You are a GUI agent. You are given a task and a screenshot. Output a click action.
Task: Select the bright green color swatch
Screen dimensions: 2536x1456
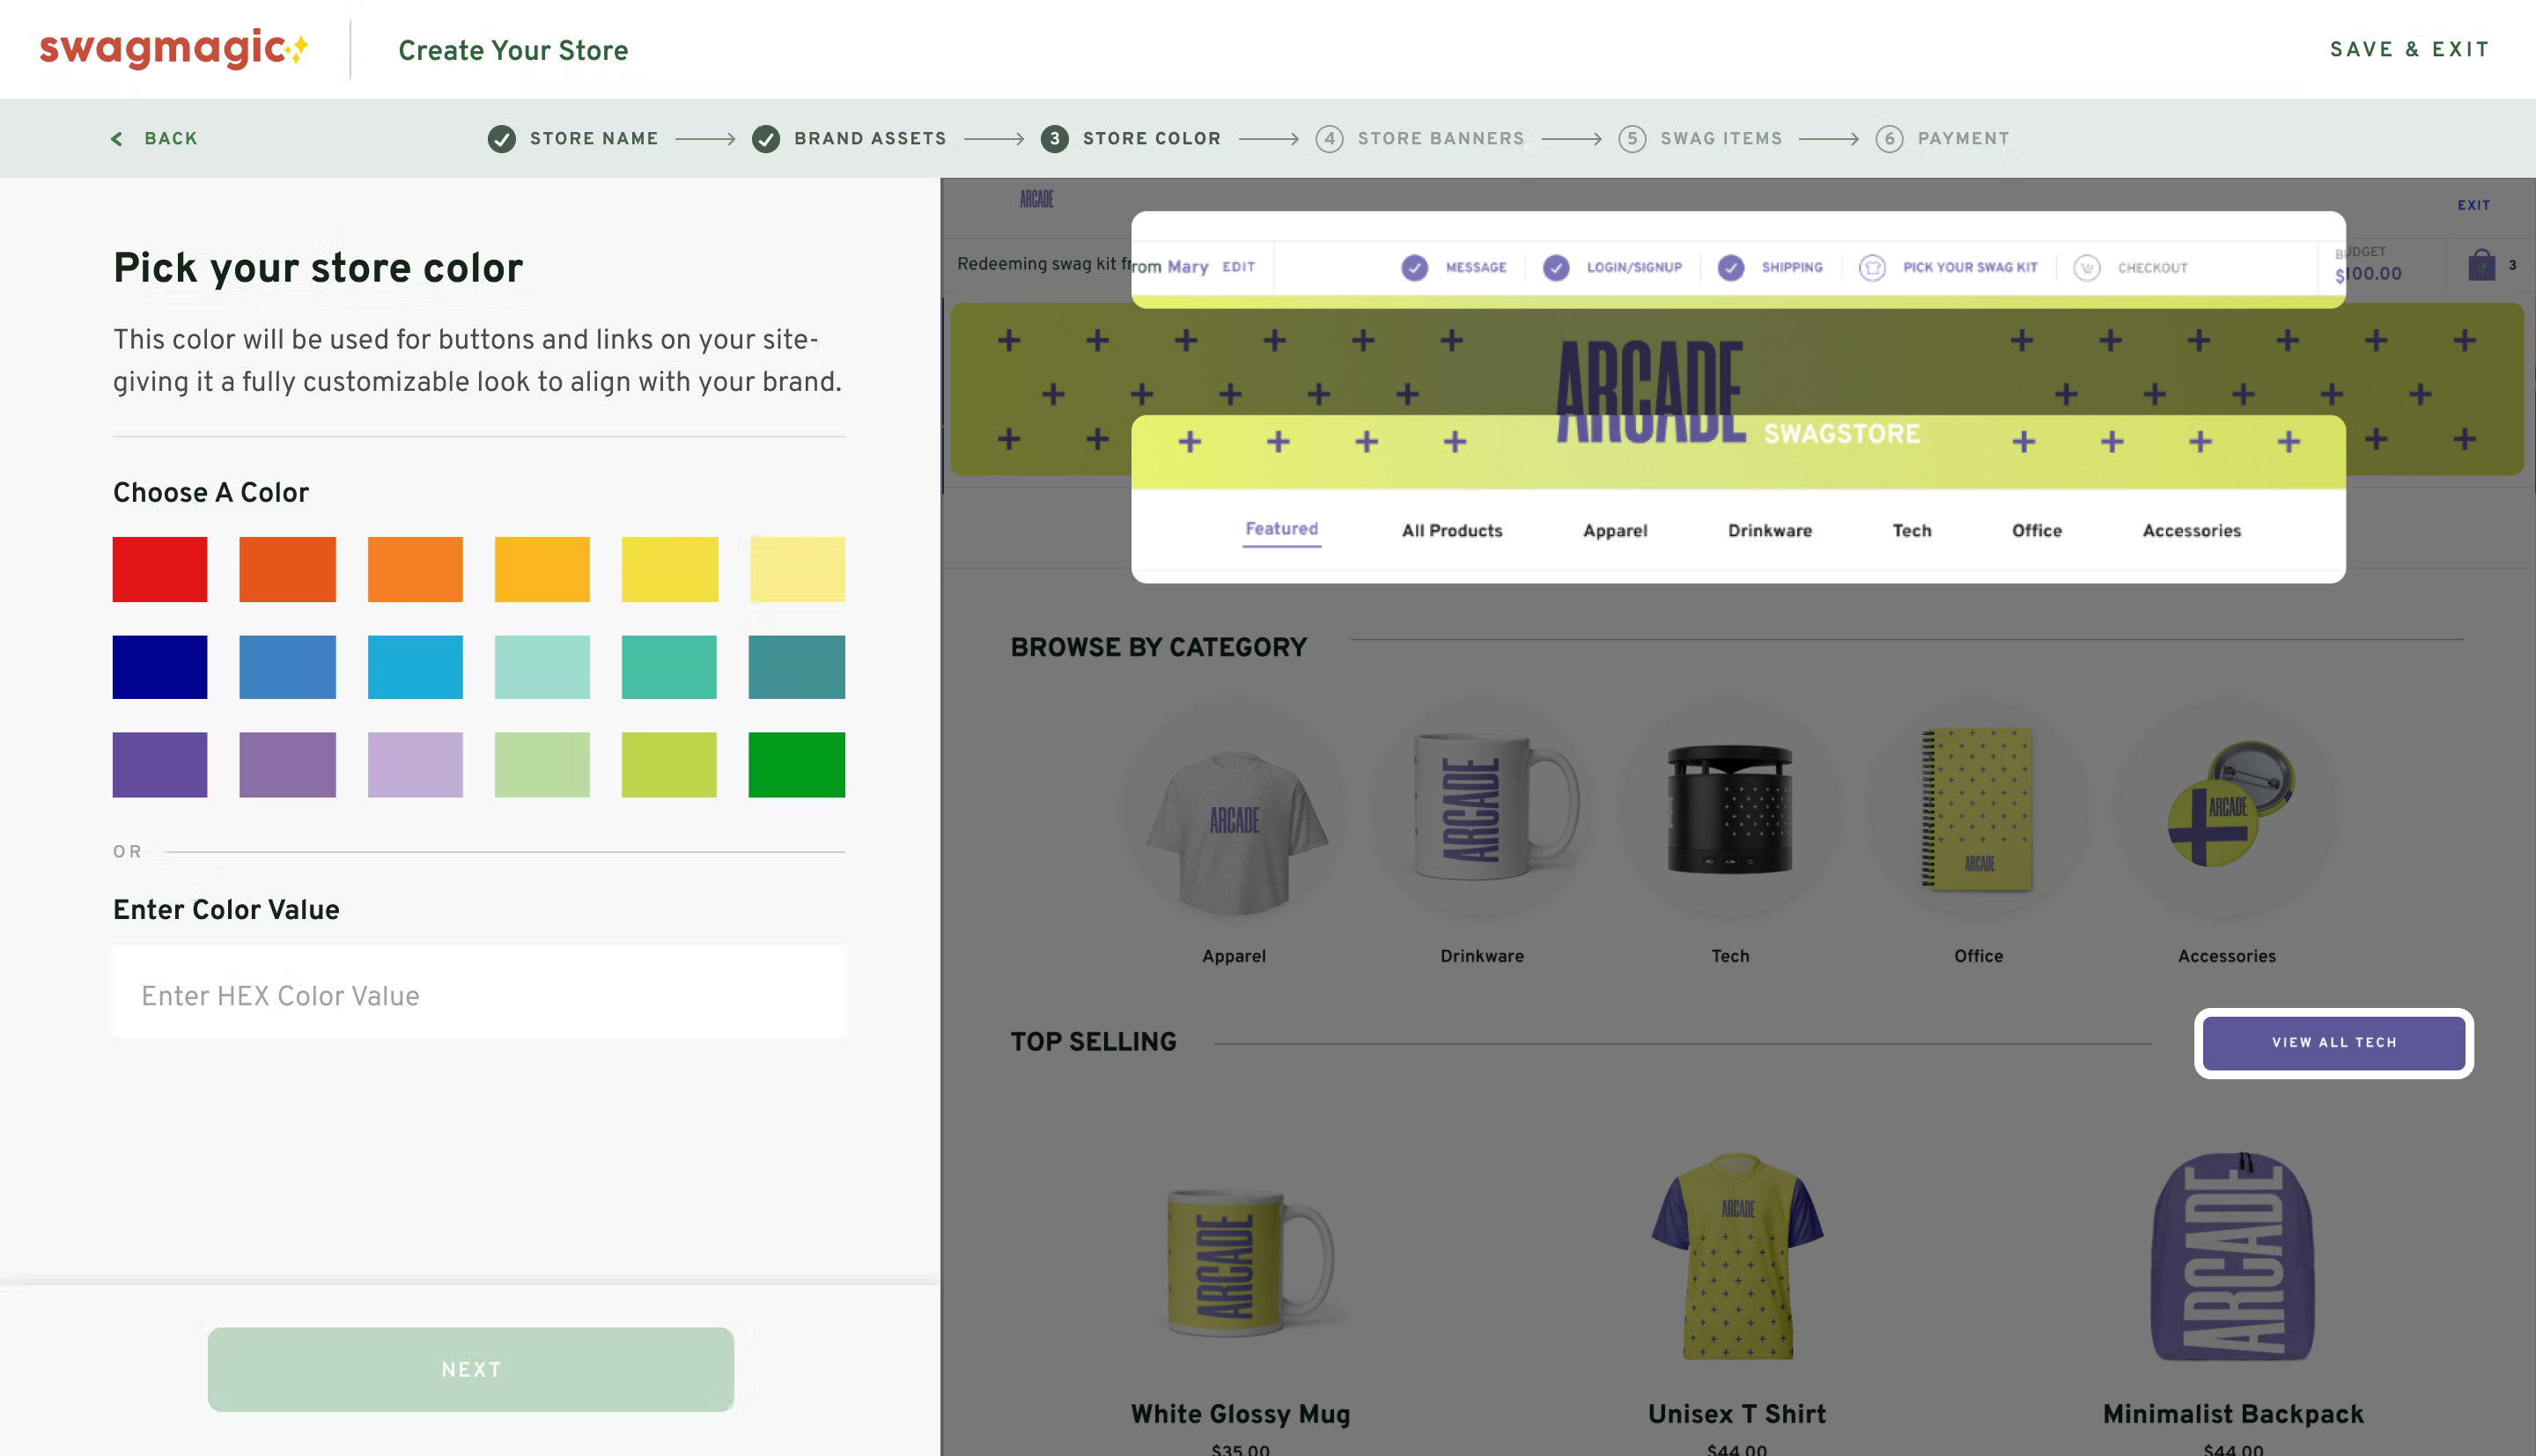tap(796, 765)
